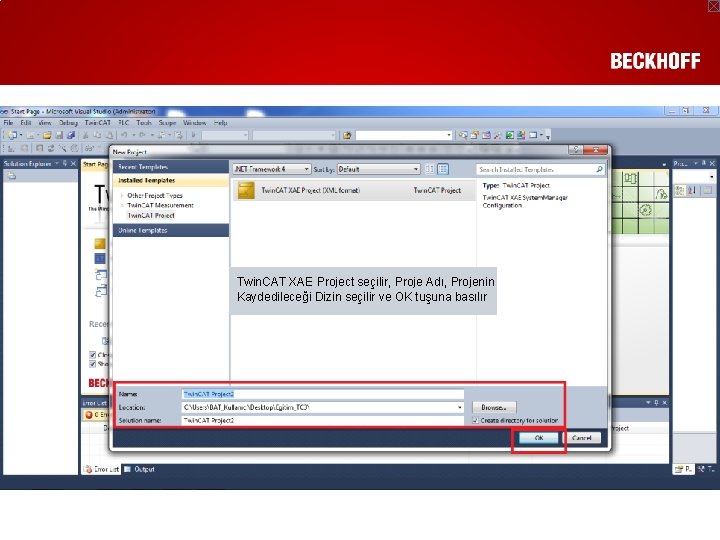Image resolution: width=720 pixels, height=540 pixels.
Task: Click the Save All toolbar icon
Action: [71, 135]
